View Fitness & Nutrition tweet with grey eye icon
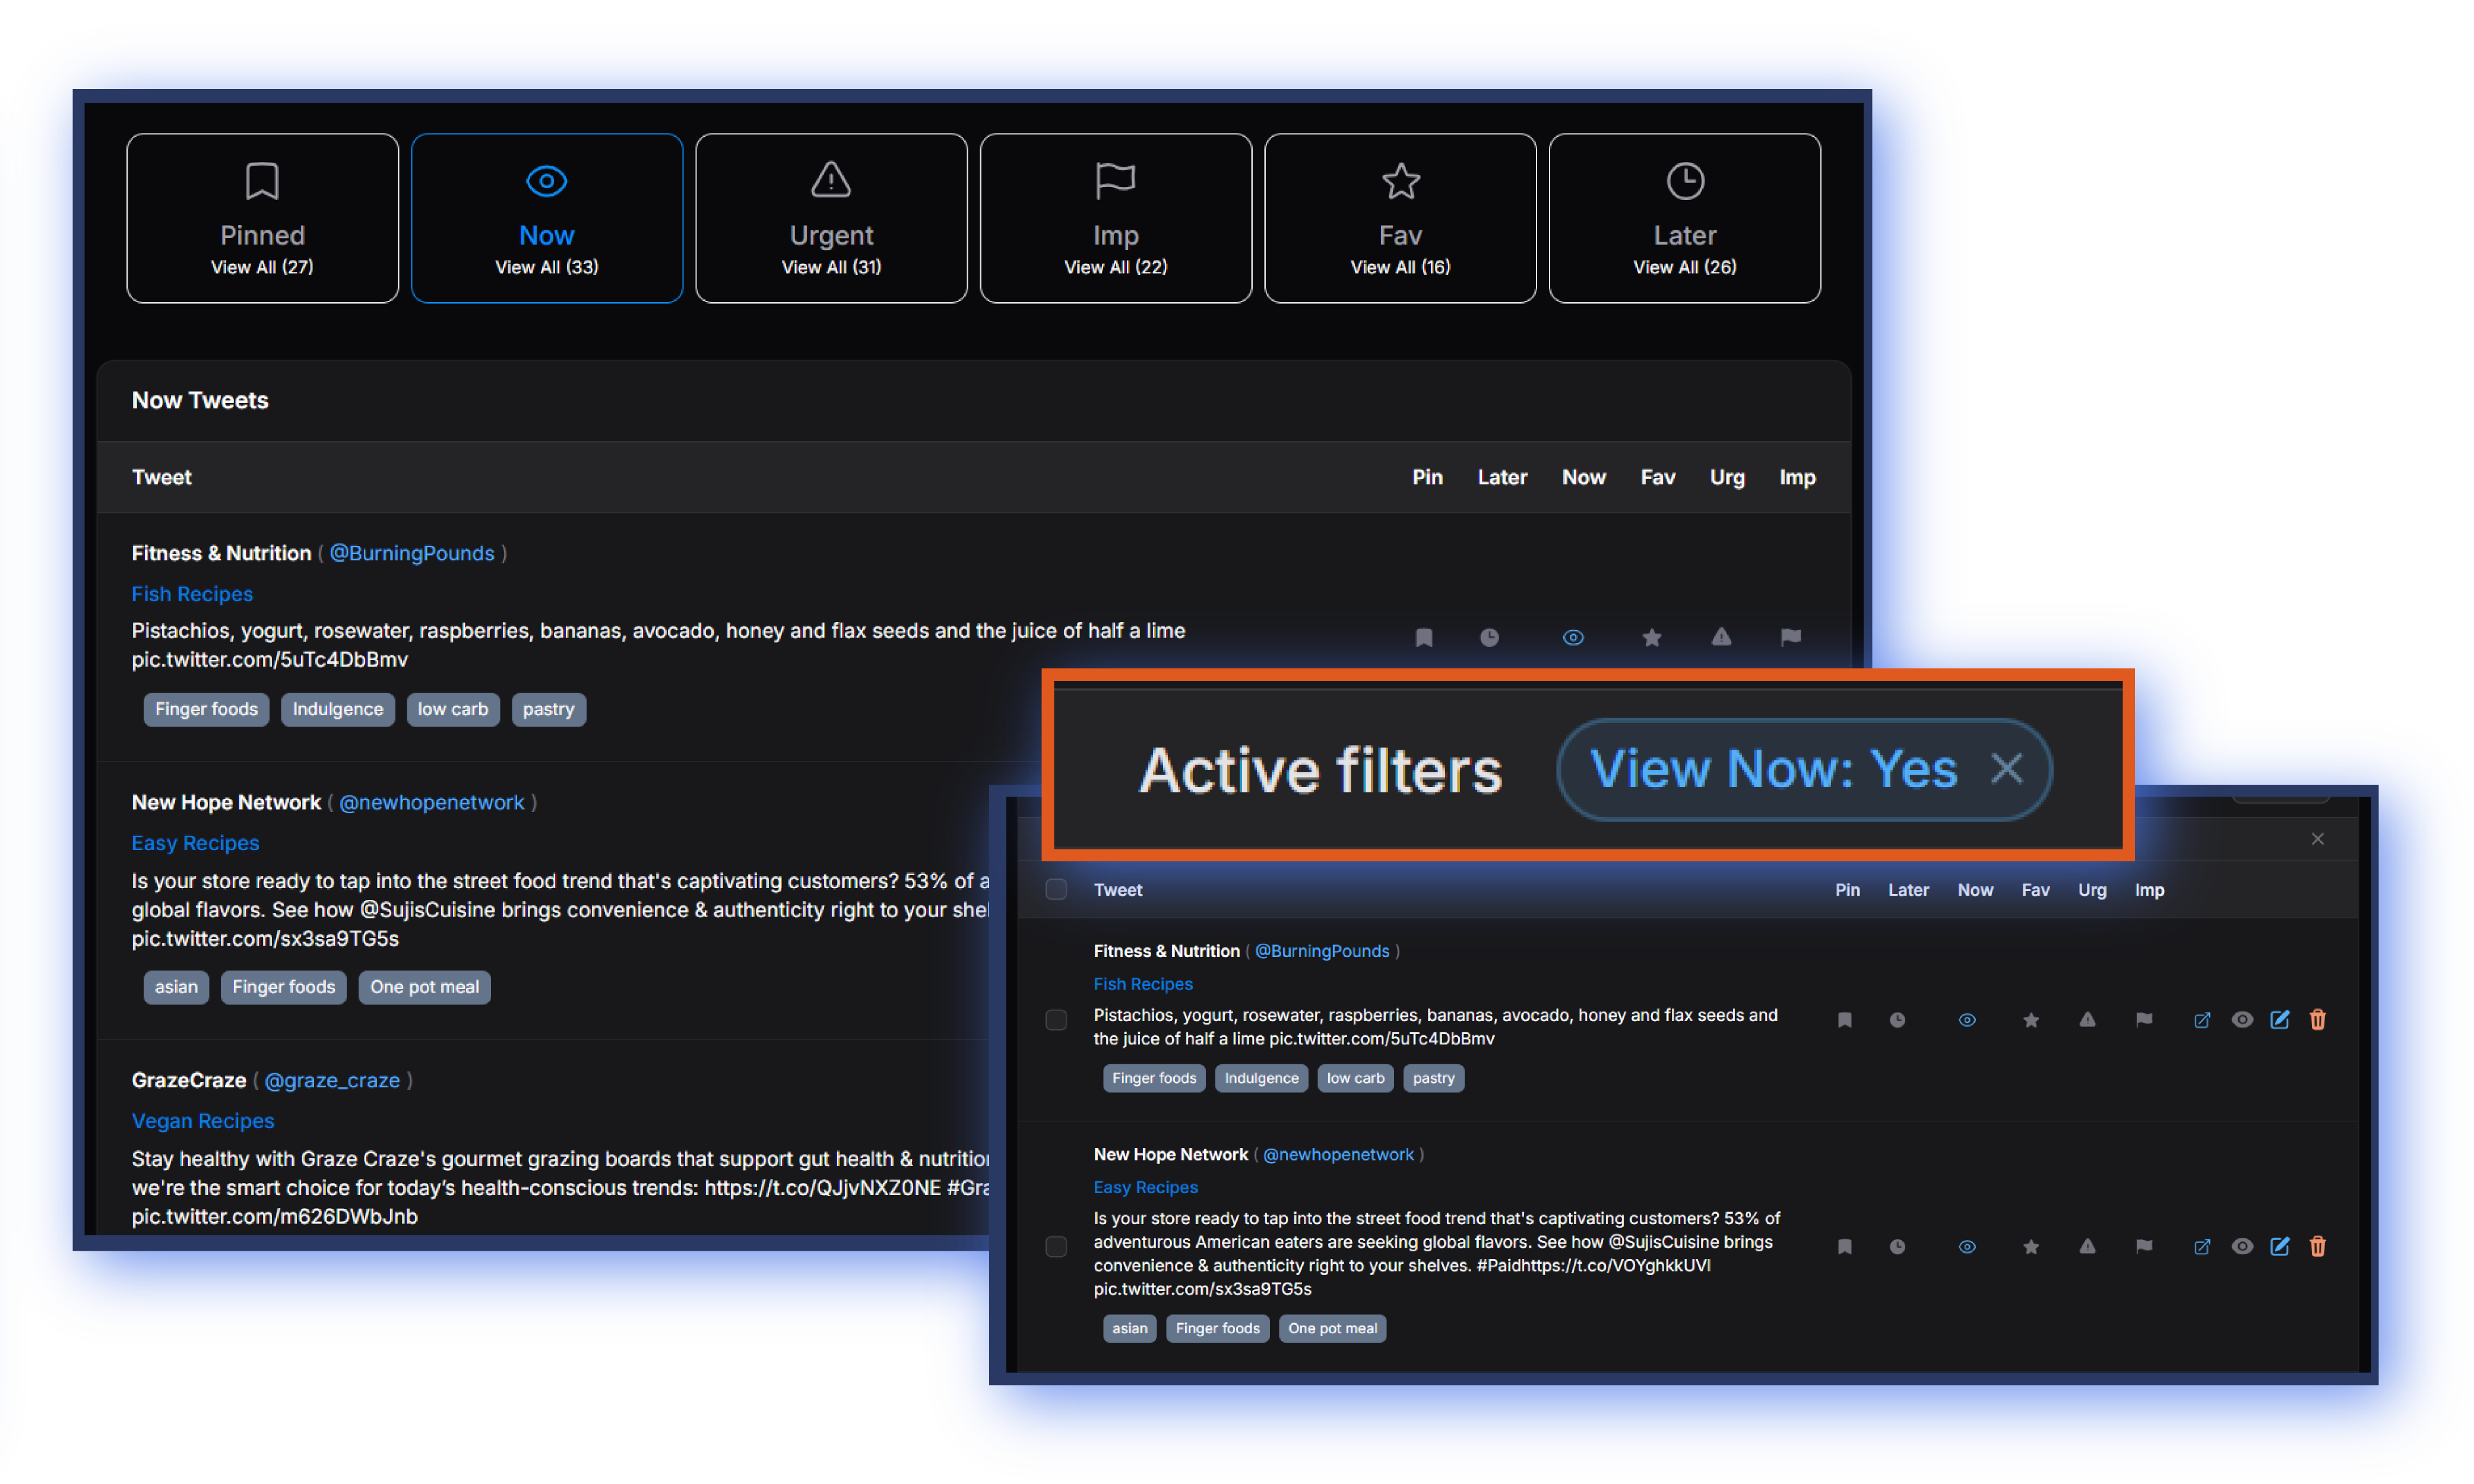Screen dimensions: 2474x1484 click(2242, 1020)
